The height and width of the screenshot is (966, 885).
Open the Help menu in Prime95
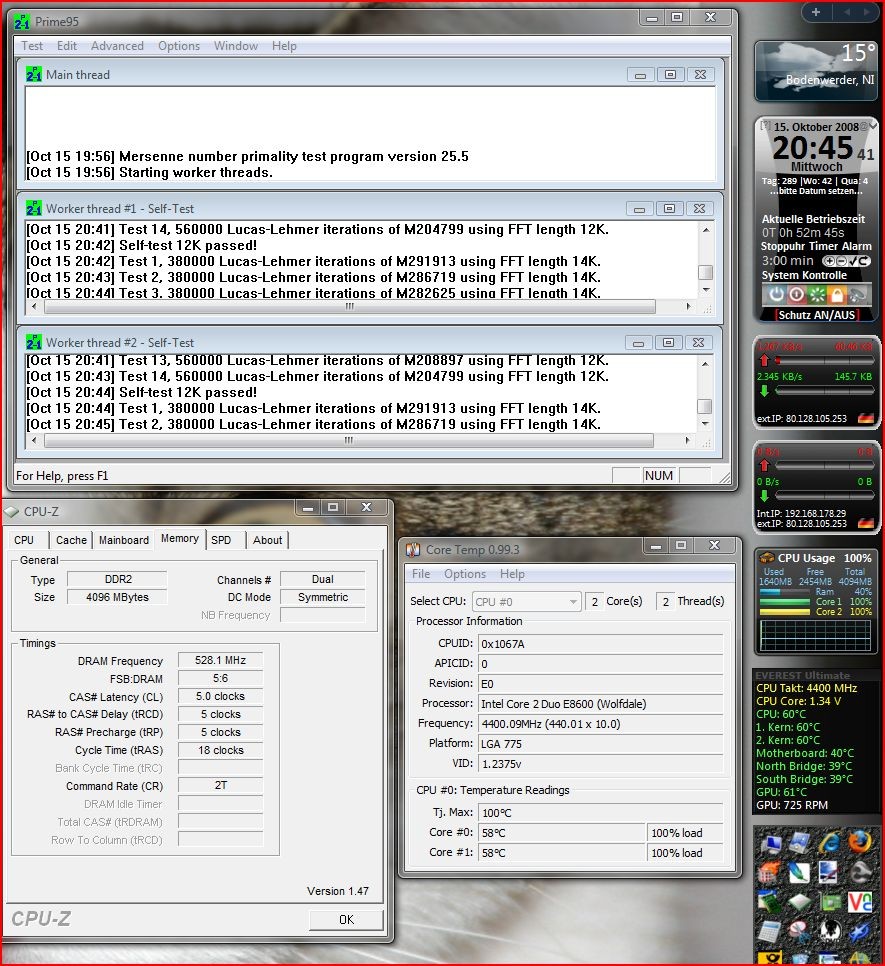tap(284, 46)
